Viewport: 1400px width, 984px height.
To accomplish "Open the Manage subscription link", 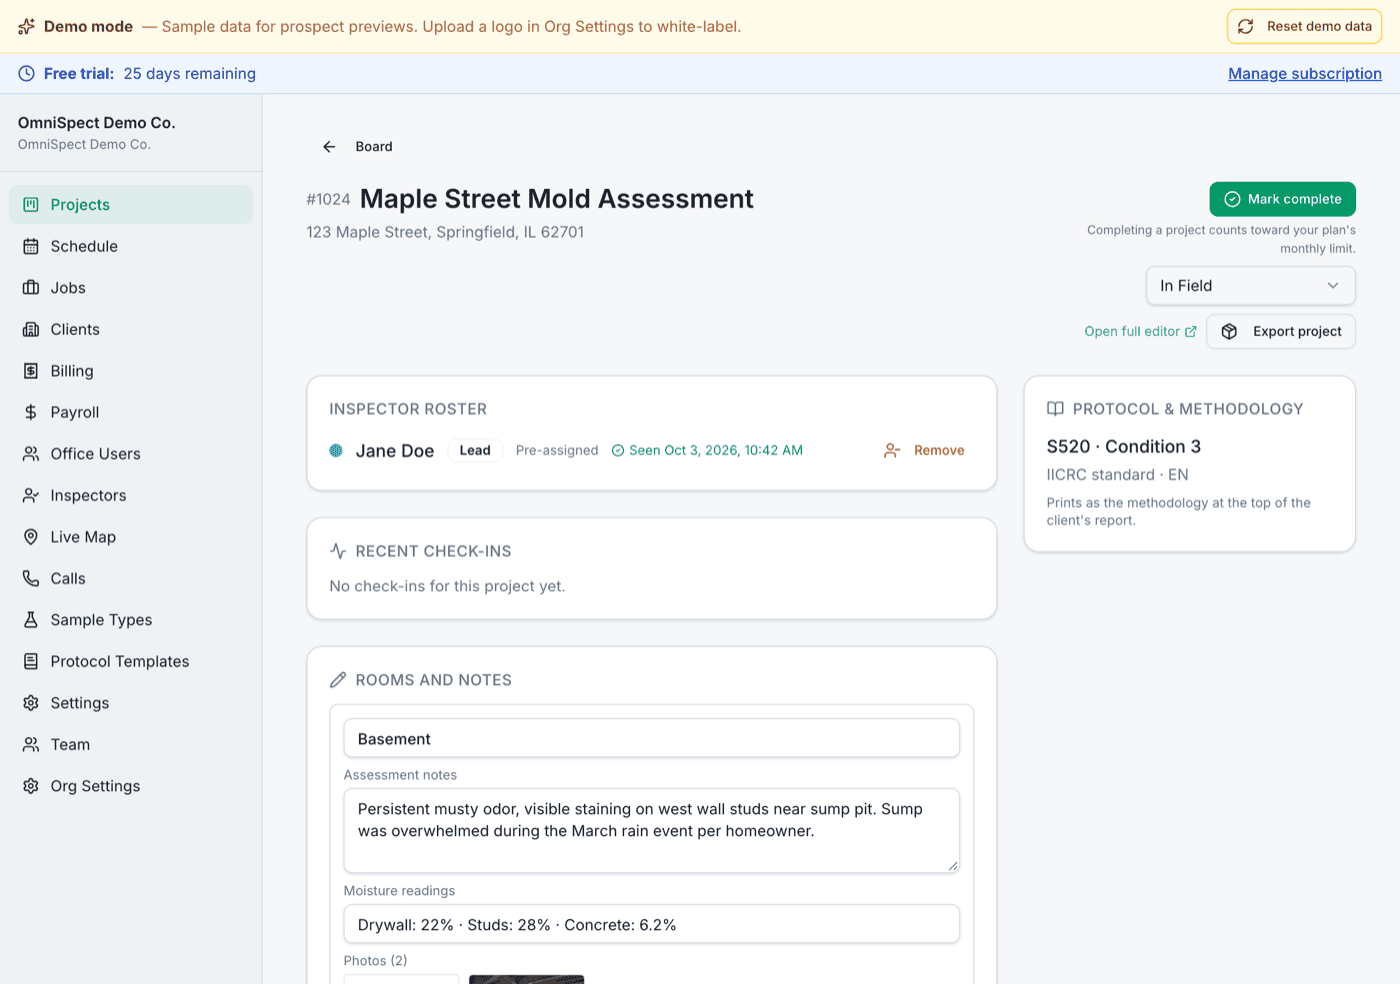I will pos(1304,74).
